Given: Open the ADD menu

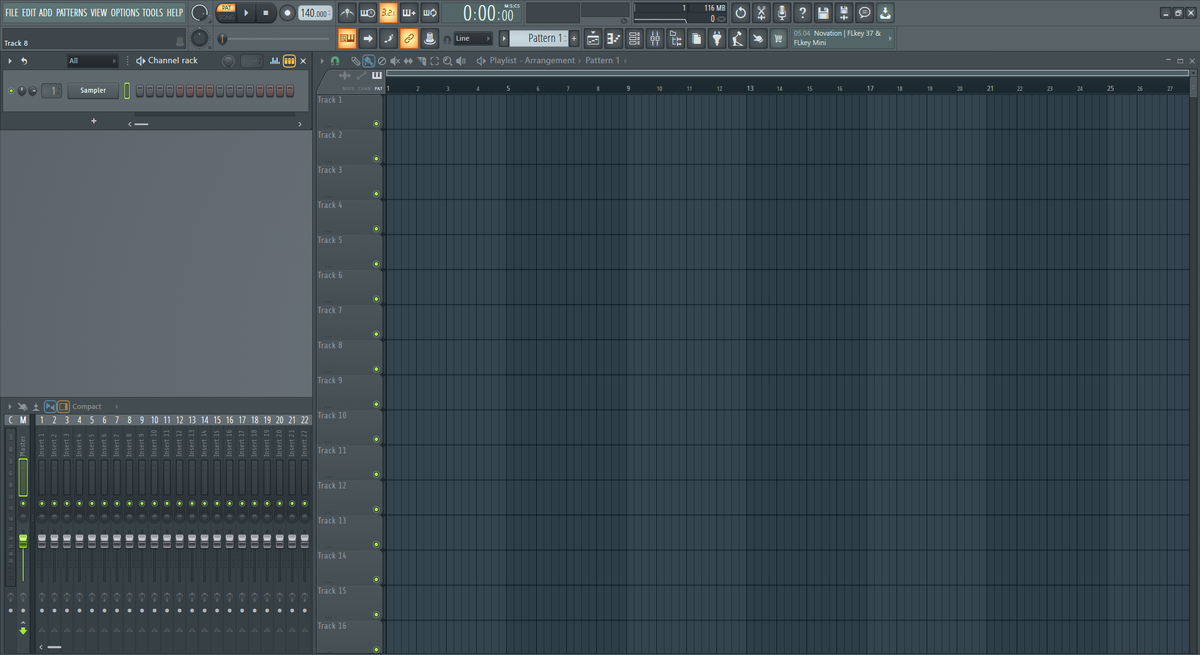Looking at the screenshot, I should pos(46,13).
